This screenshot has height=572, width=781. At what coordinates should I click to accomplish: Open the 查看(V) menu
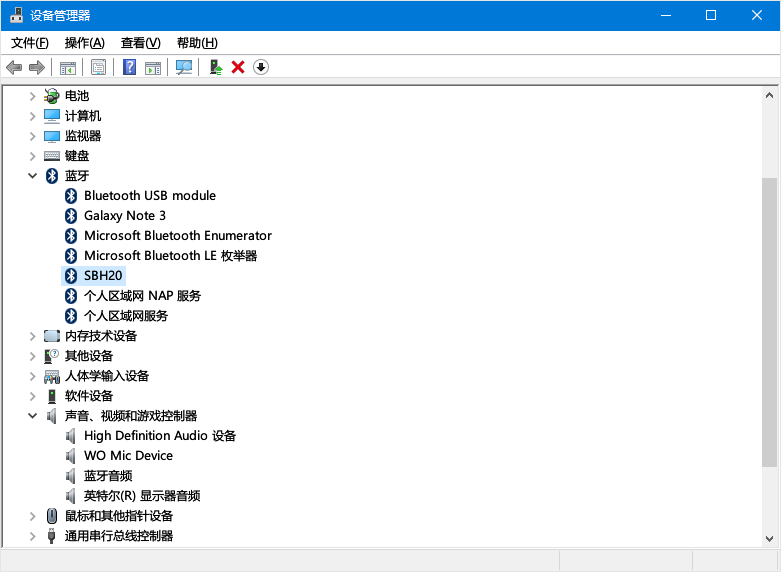140,43
